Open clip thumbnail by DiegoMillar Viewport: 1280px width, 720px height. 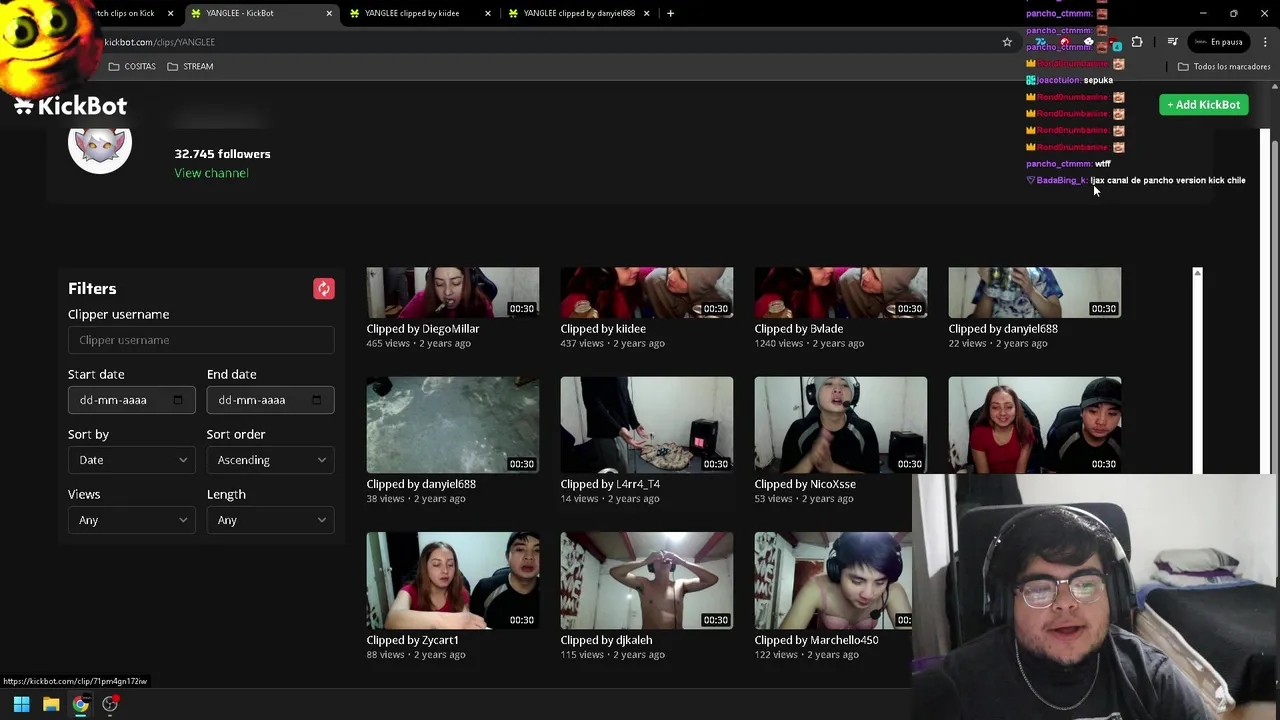click(x=452, y=292)
